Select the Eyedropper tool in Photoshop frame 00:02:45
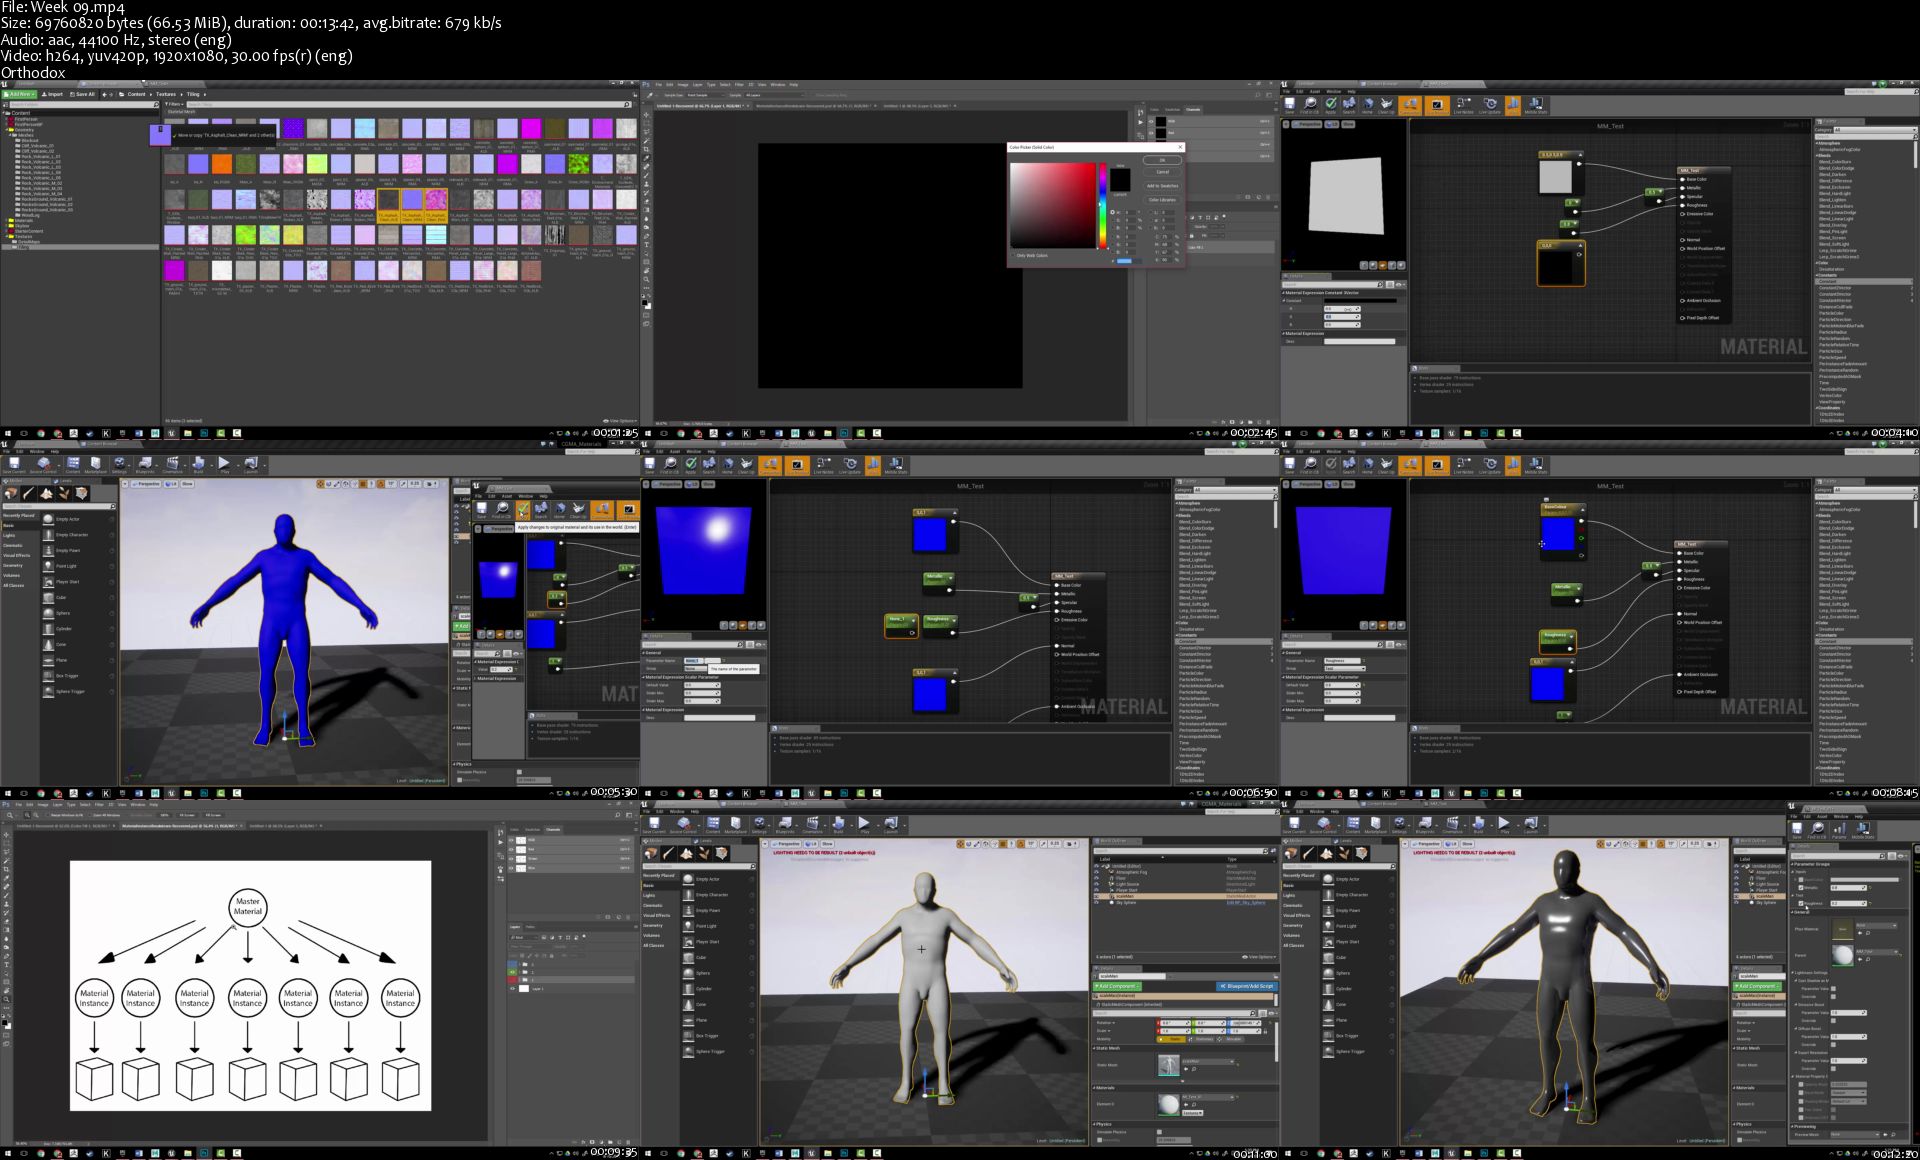 click(646, 158)
